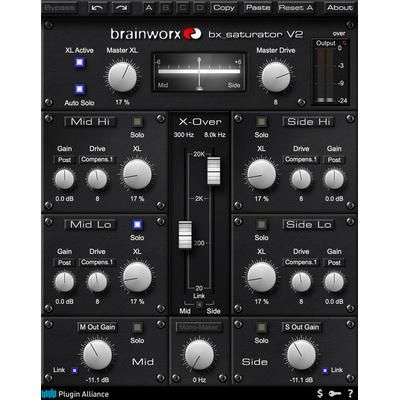Open Side Hi Drive Compens.1 dropdown
The width and height of the screenshot is (400, 400).
(301, 160)
